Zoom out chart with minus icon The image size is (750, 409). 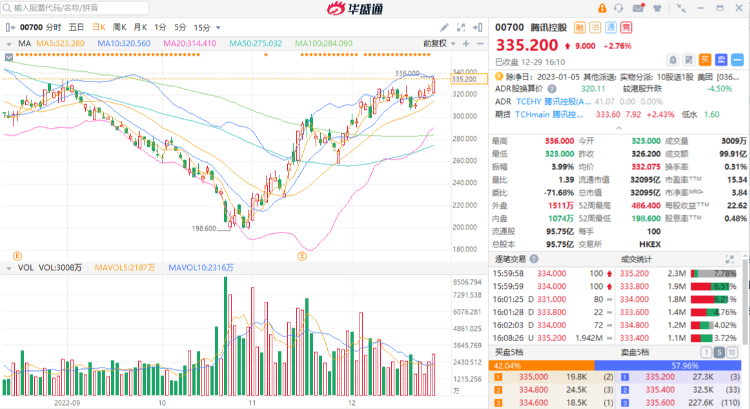click(x=480, y=44)
